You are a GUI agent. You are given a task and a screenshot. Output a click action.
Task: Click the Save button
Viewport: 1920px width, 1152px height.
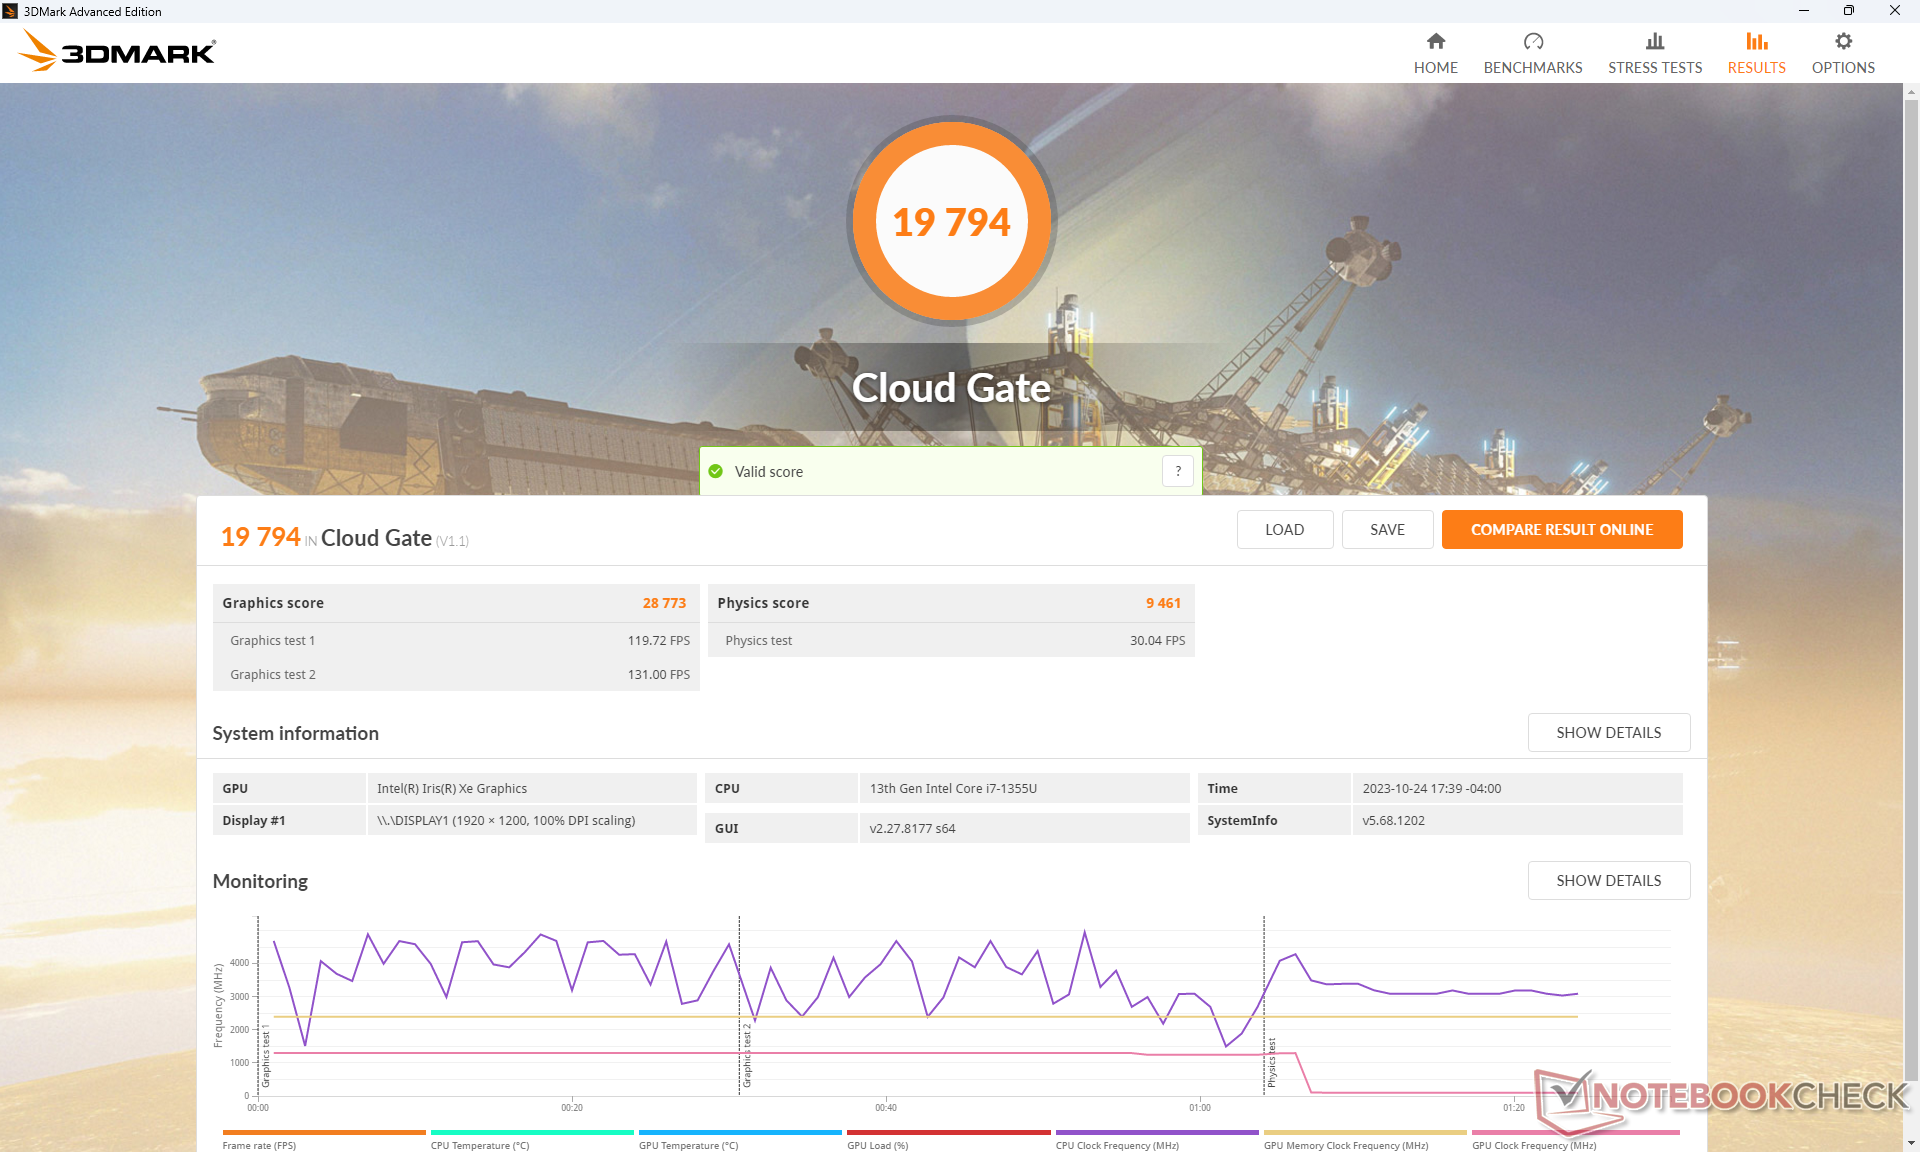1387,530
